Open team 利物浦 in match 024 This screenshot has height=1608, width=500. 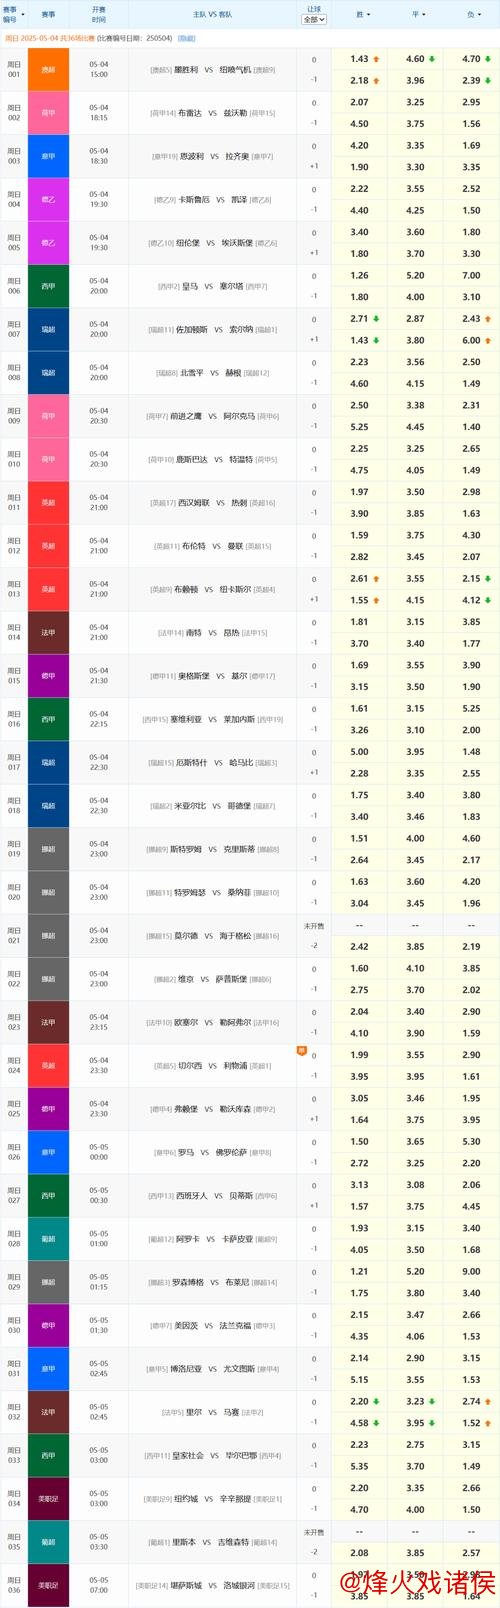(x=235, y=1066)
